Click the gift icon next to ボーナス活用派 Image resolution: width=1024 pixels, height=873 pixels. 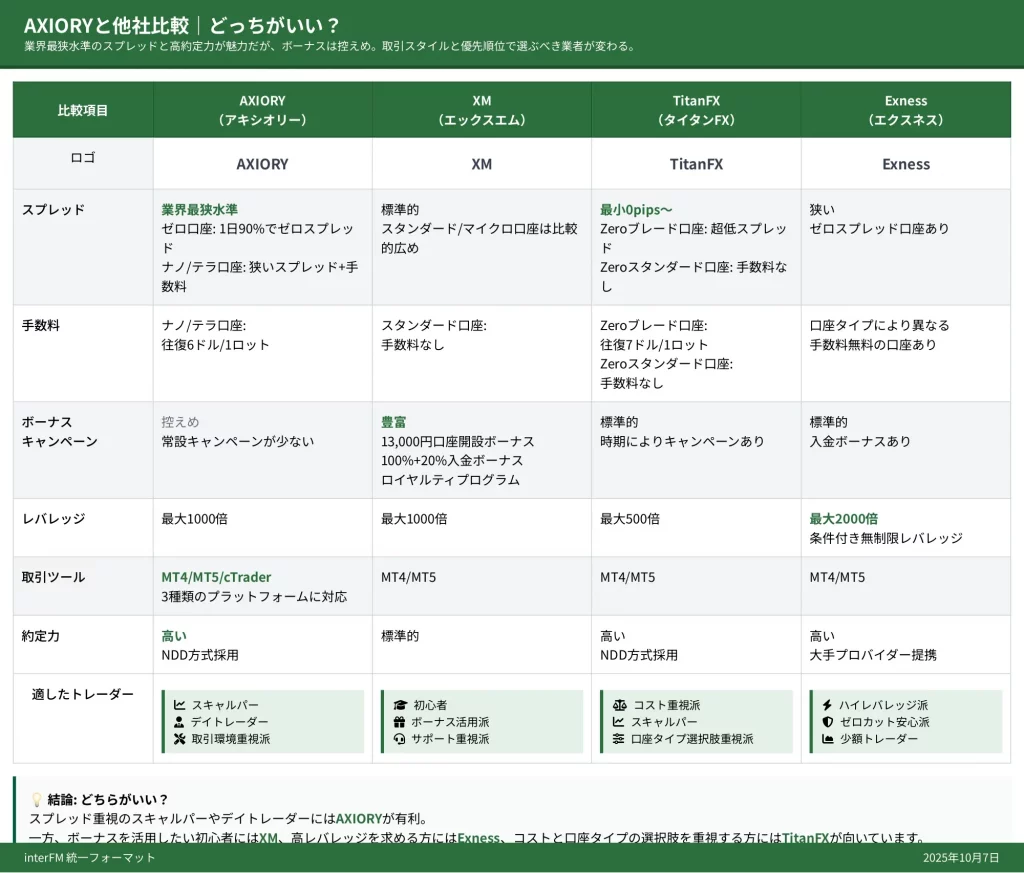(400, 722)
